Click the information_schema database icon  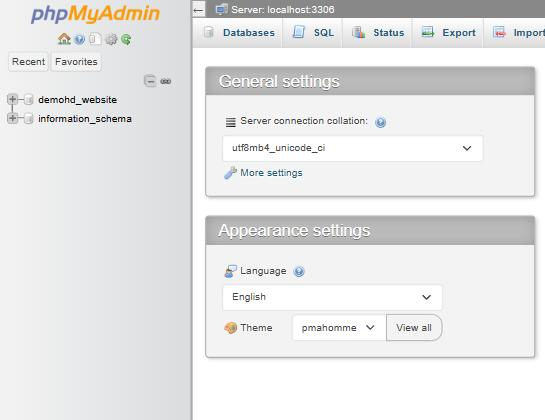[29, 119]
